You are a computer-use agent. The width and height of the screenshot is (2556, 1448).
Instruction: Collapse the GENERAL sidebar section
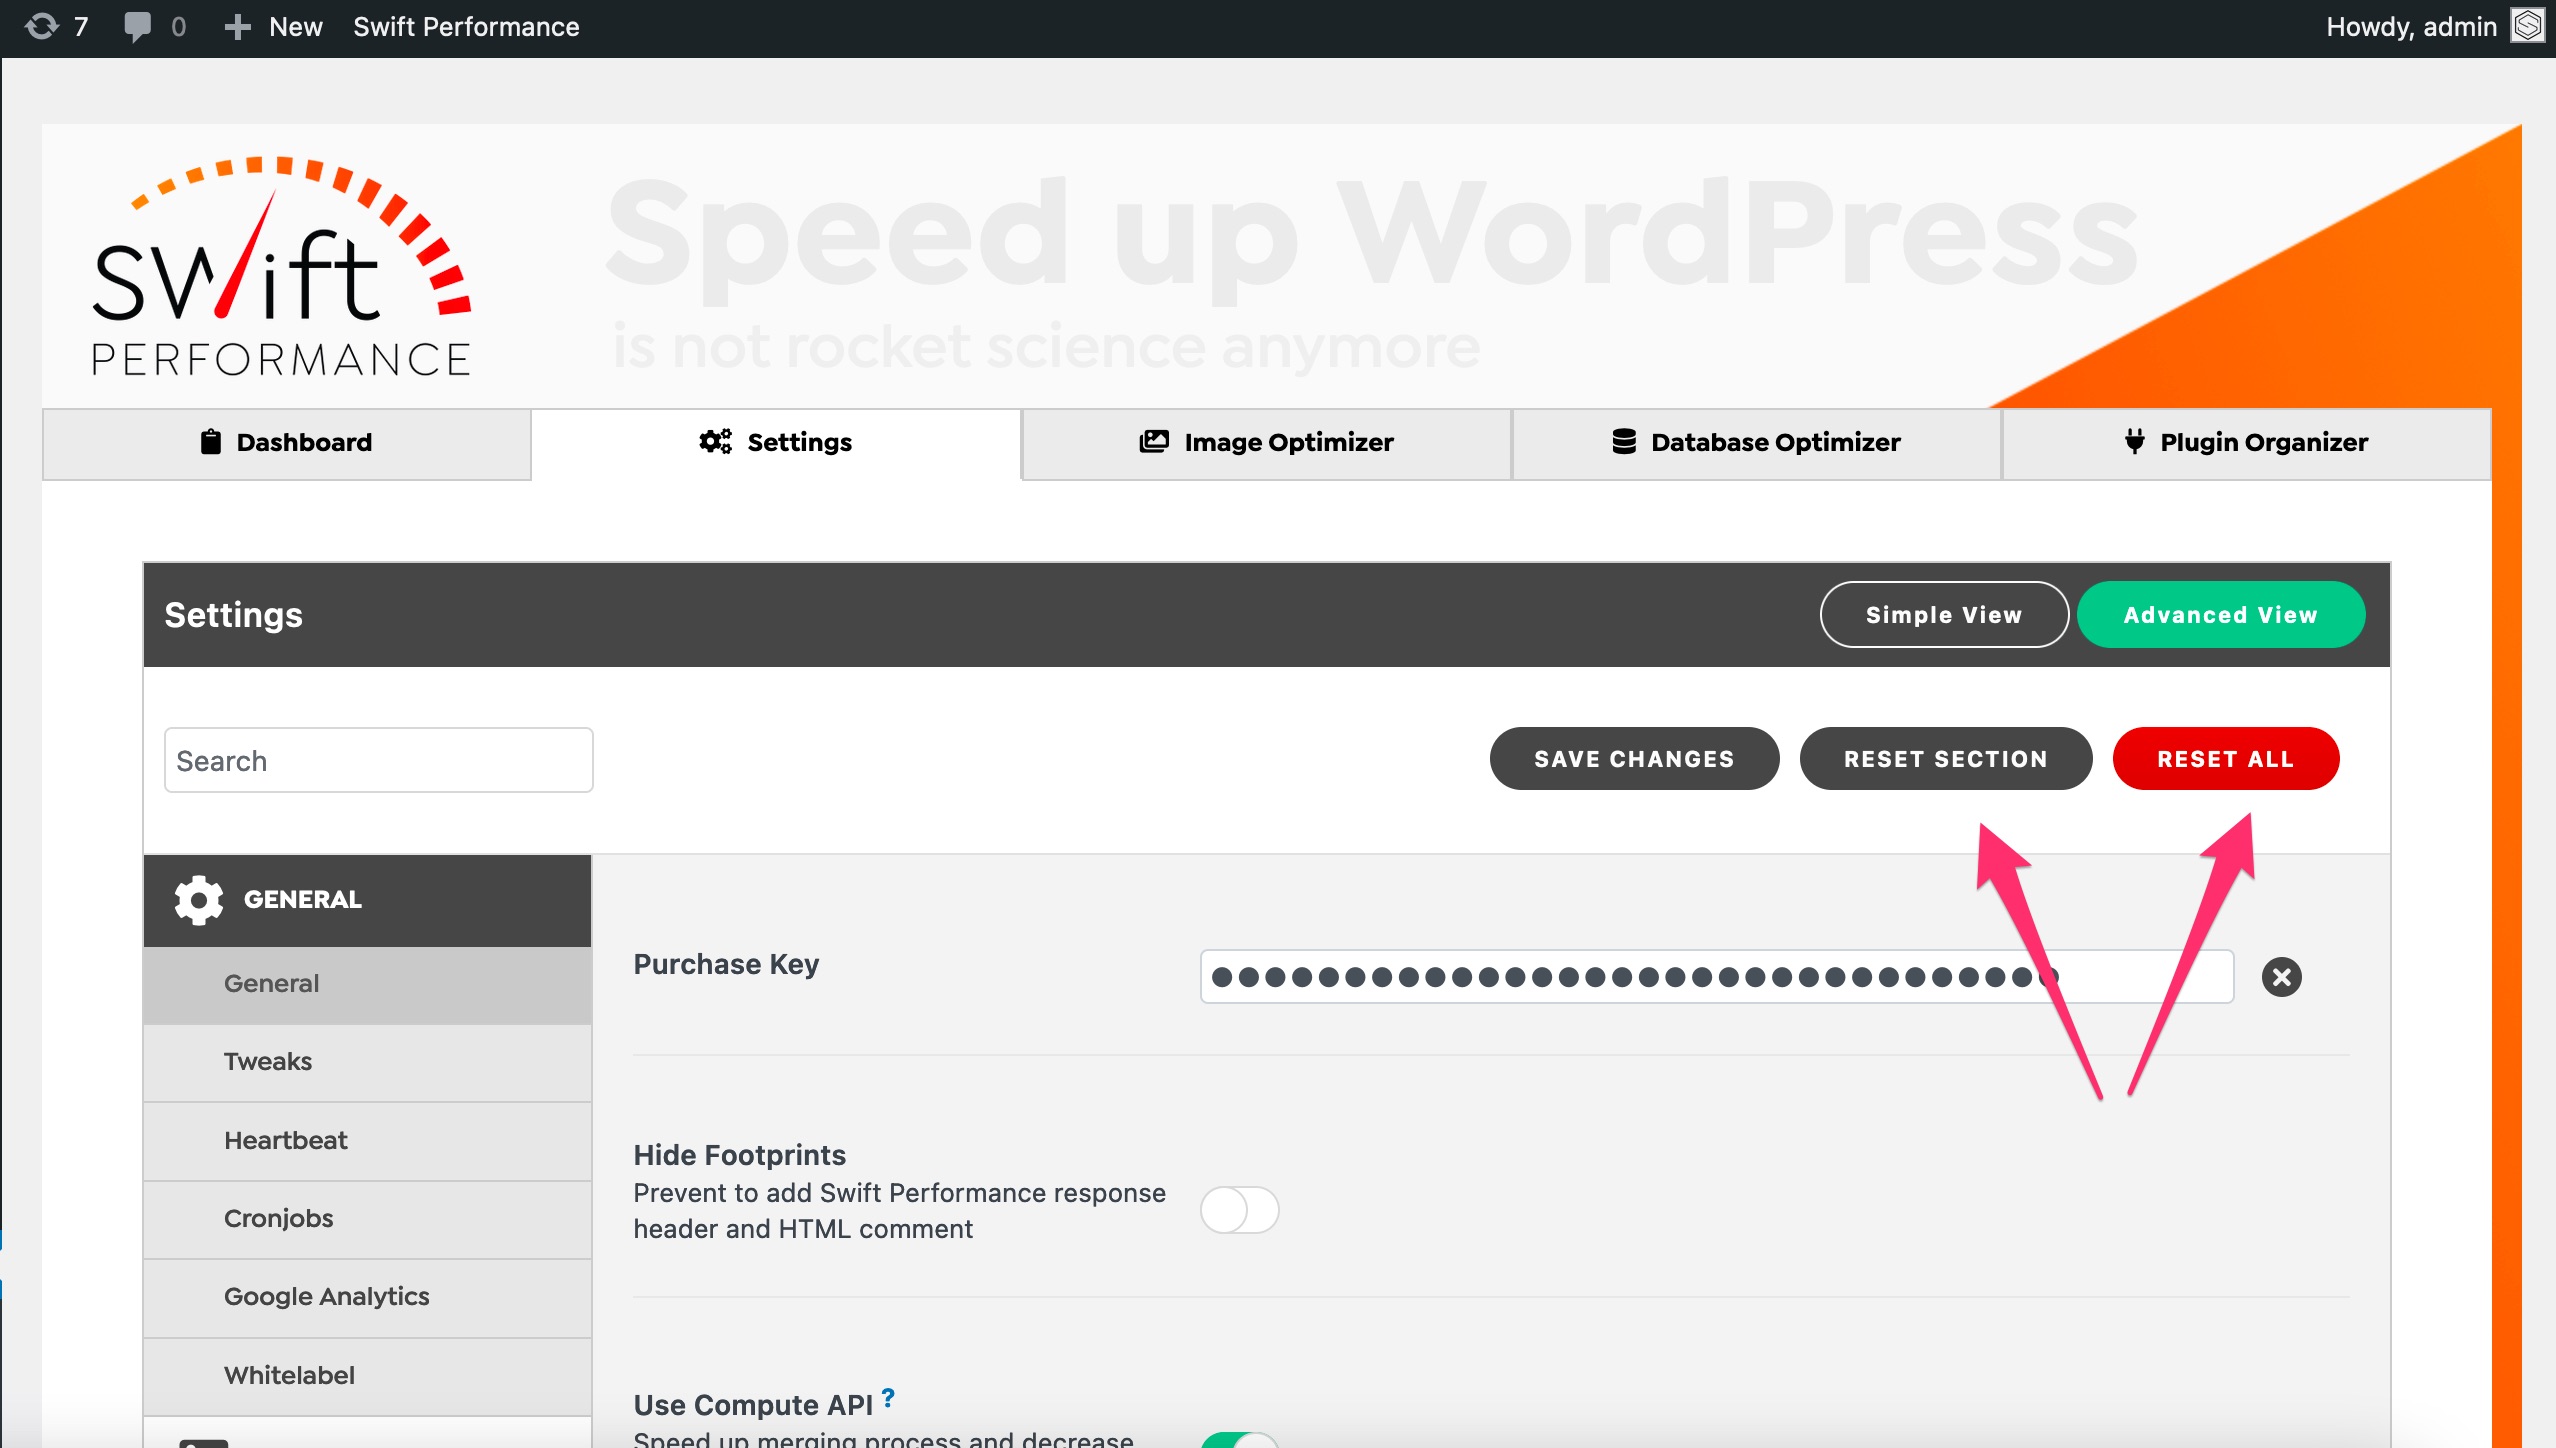coord(368,900)
